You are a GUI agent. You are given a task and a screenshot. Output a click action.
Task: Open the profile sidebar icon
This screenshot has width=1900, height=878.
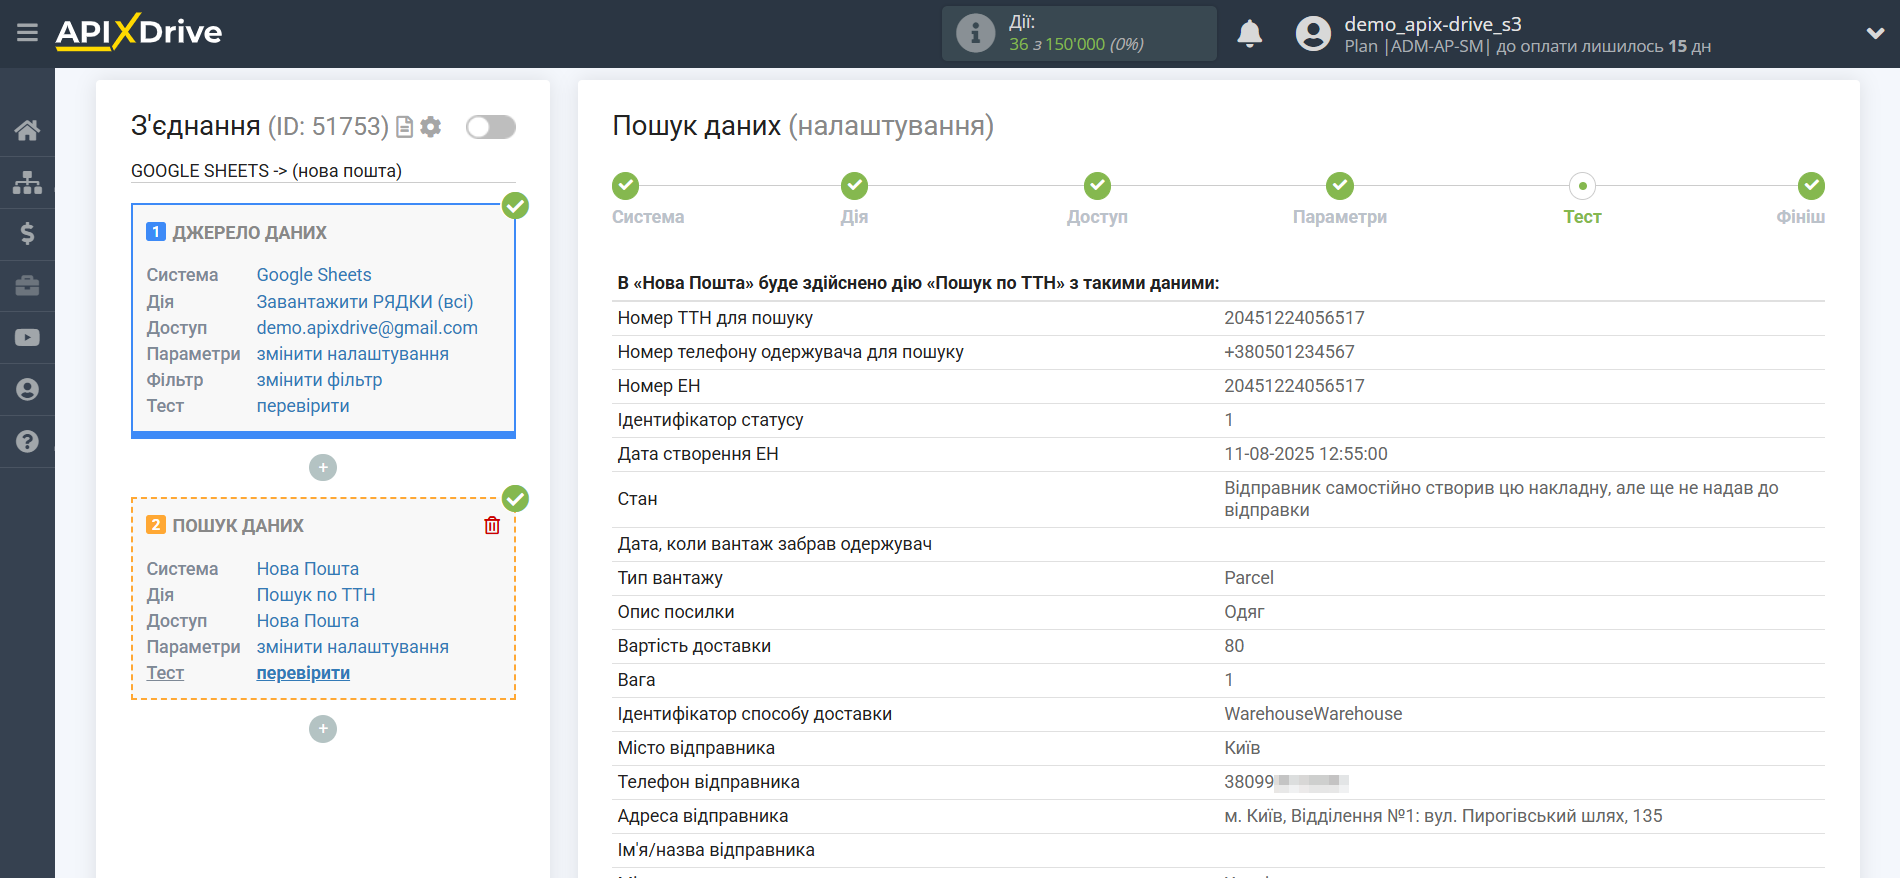coord(27,390)
